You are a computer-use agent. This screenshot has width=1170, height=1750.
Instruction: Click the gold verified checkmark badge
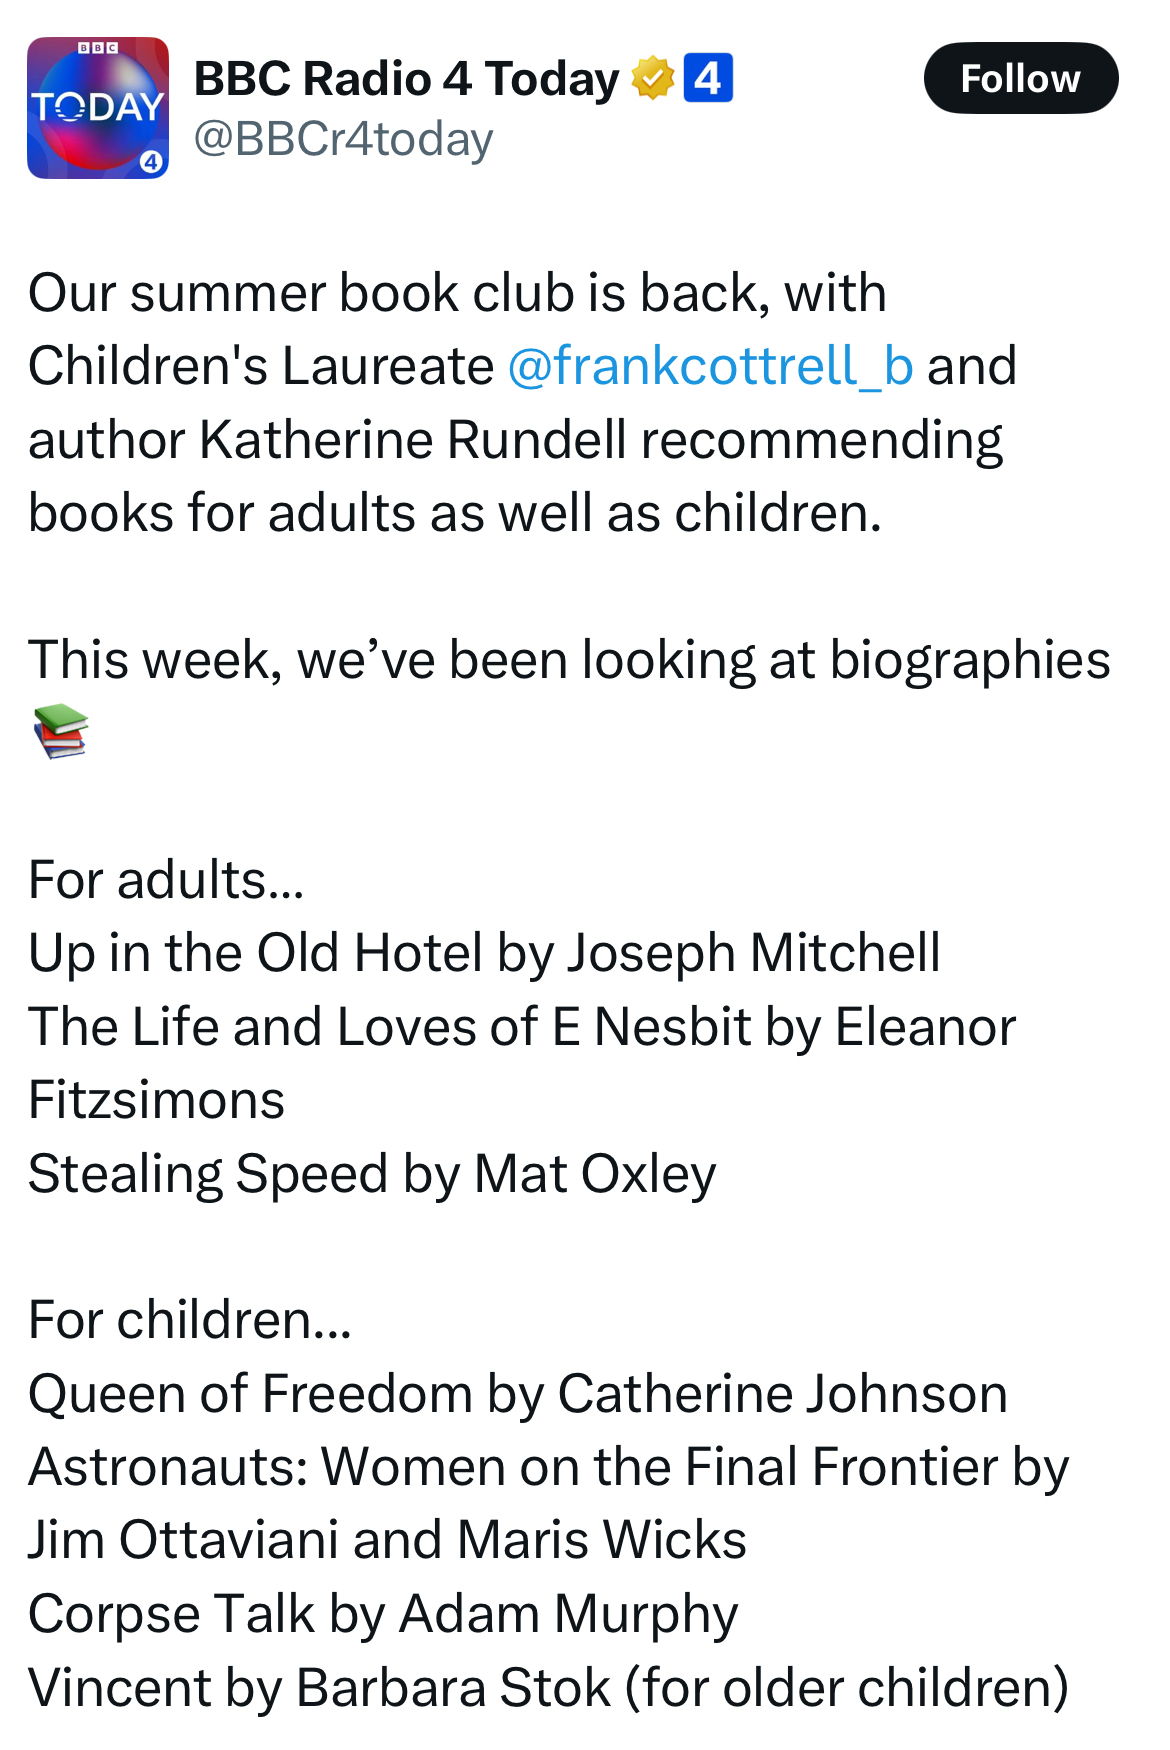click(x=652, y=78)
